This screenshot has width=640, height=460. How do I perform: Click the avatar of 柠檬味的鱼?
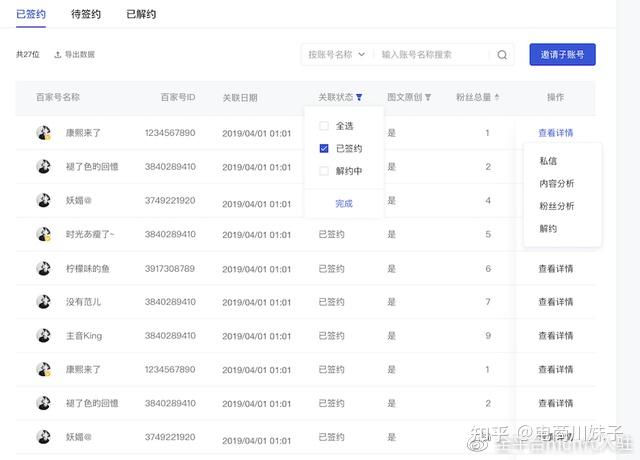pyautogui.click(x=43, y=269)
